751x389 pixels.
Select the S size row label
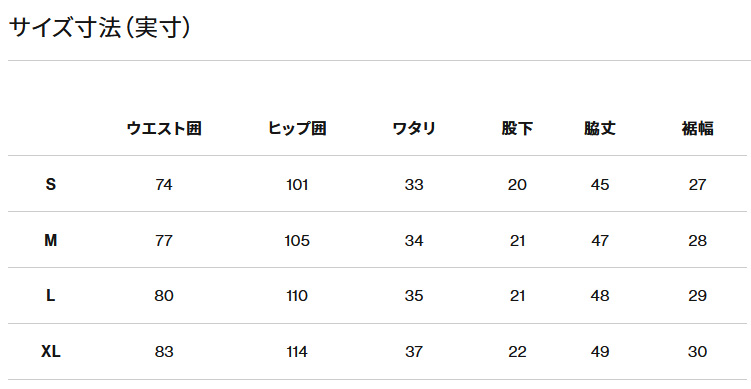click(51, 184)
